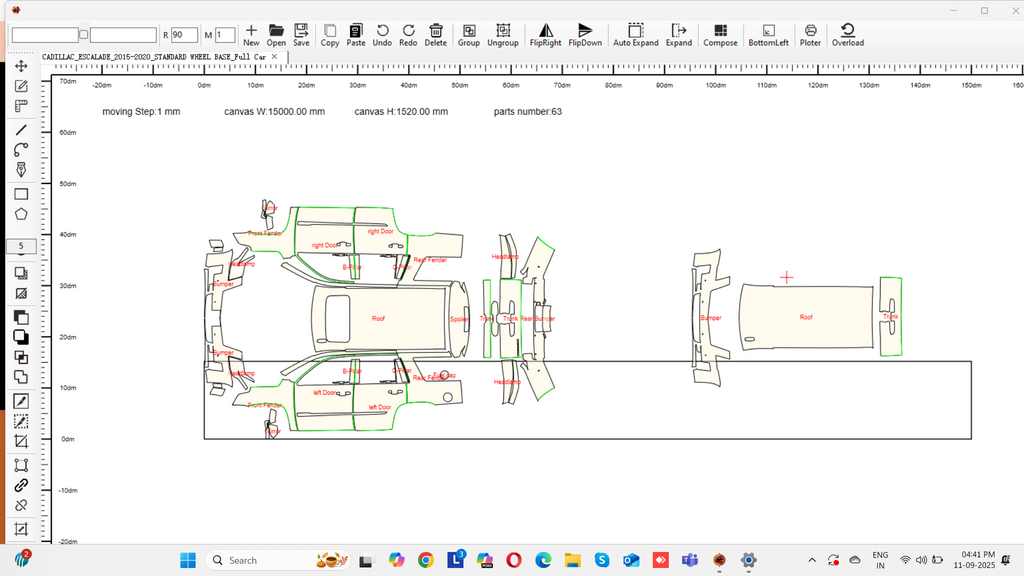The width and height of the screenshot is (1024, 576).
Task: Select the line drawing tool
Action: pos(21,130)
